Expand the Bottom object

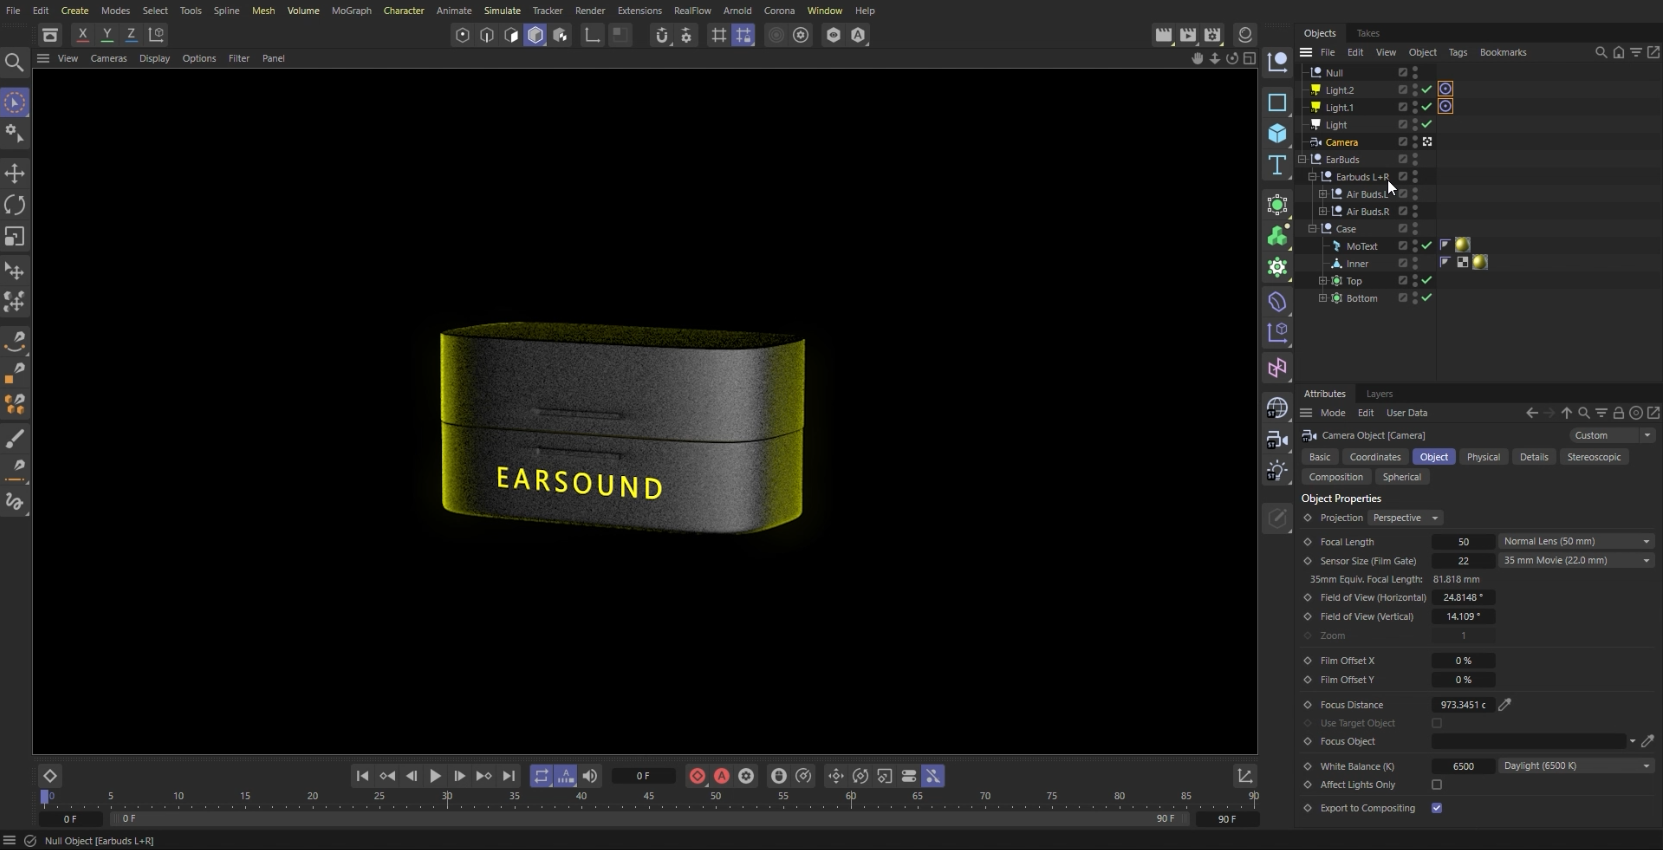[1323, 298]
